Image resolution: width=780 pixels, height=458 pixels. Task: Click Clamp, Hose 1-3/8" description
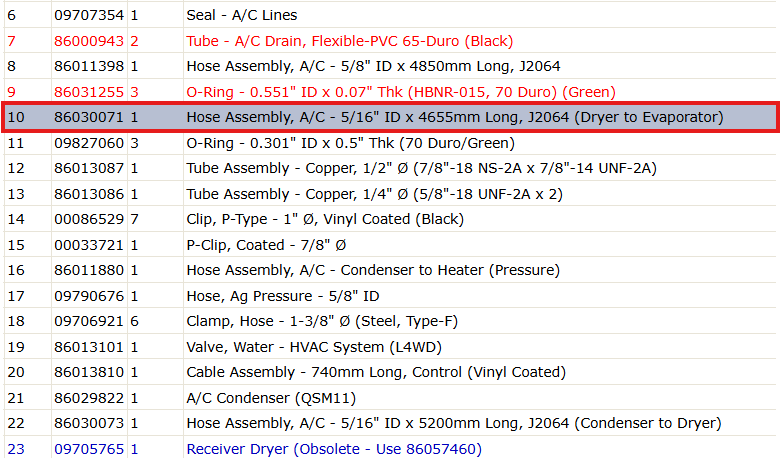[x=322, y=321]
